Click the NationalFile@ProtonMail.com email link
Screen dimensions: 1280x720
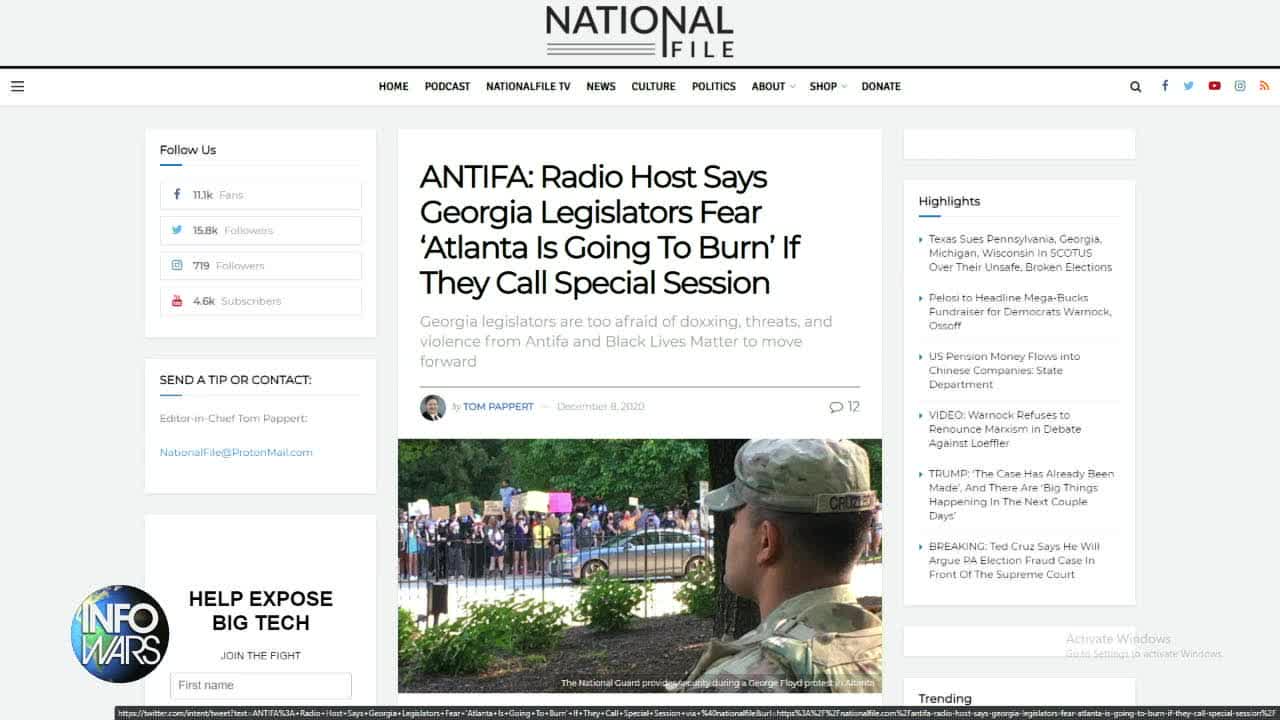(x=236, y=452)
